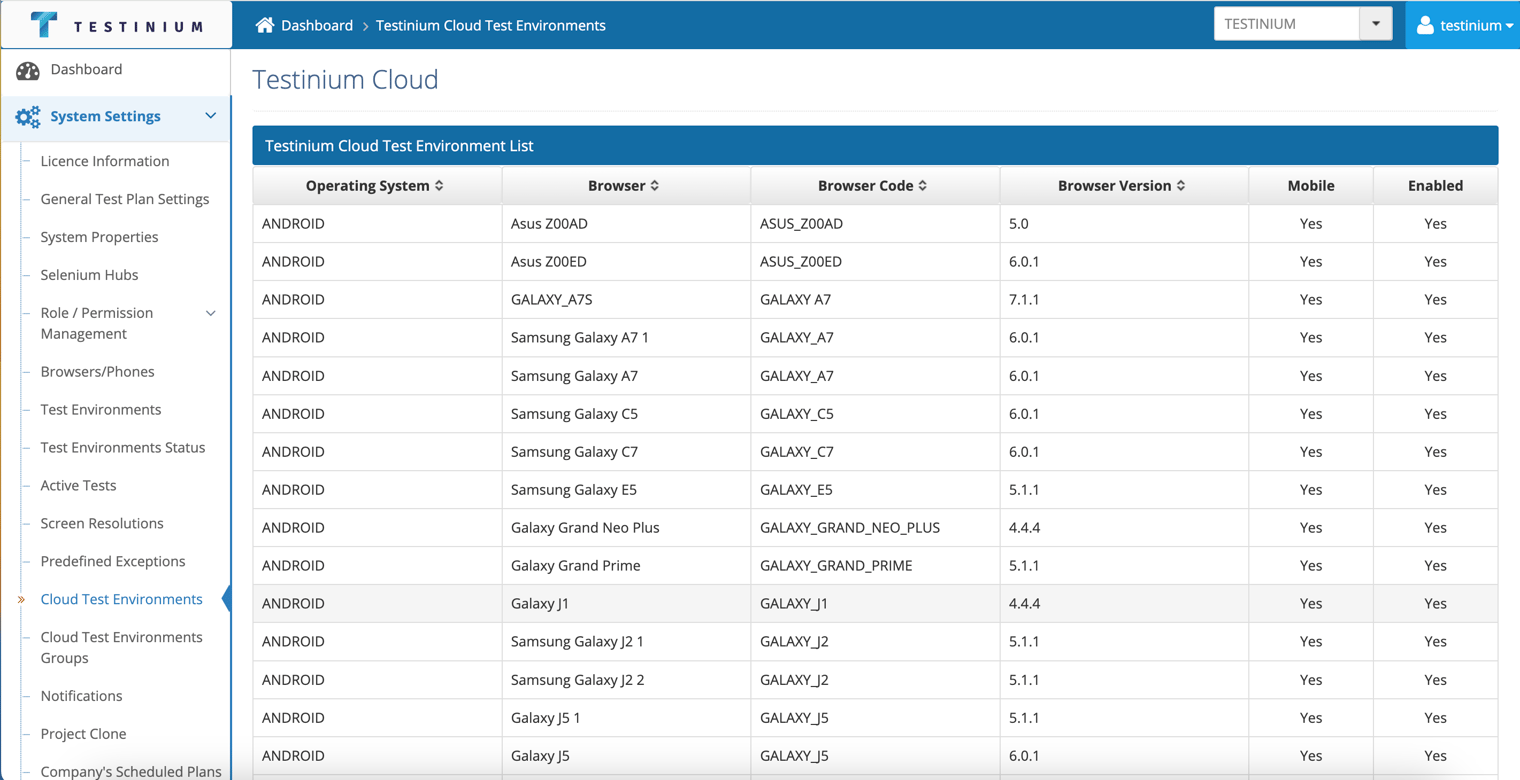Go to Test Environments page
Viewport: 1520px width, 780px height.
[101, 410]
